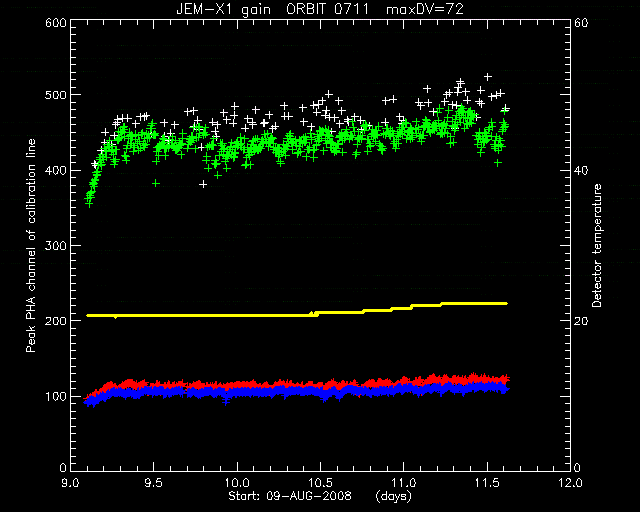The image size is (640, 512).
Task: Click the 40 tick label on right axis
Action: point(581,170)
